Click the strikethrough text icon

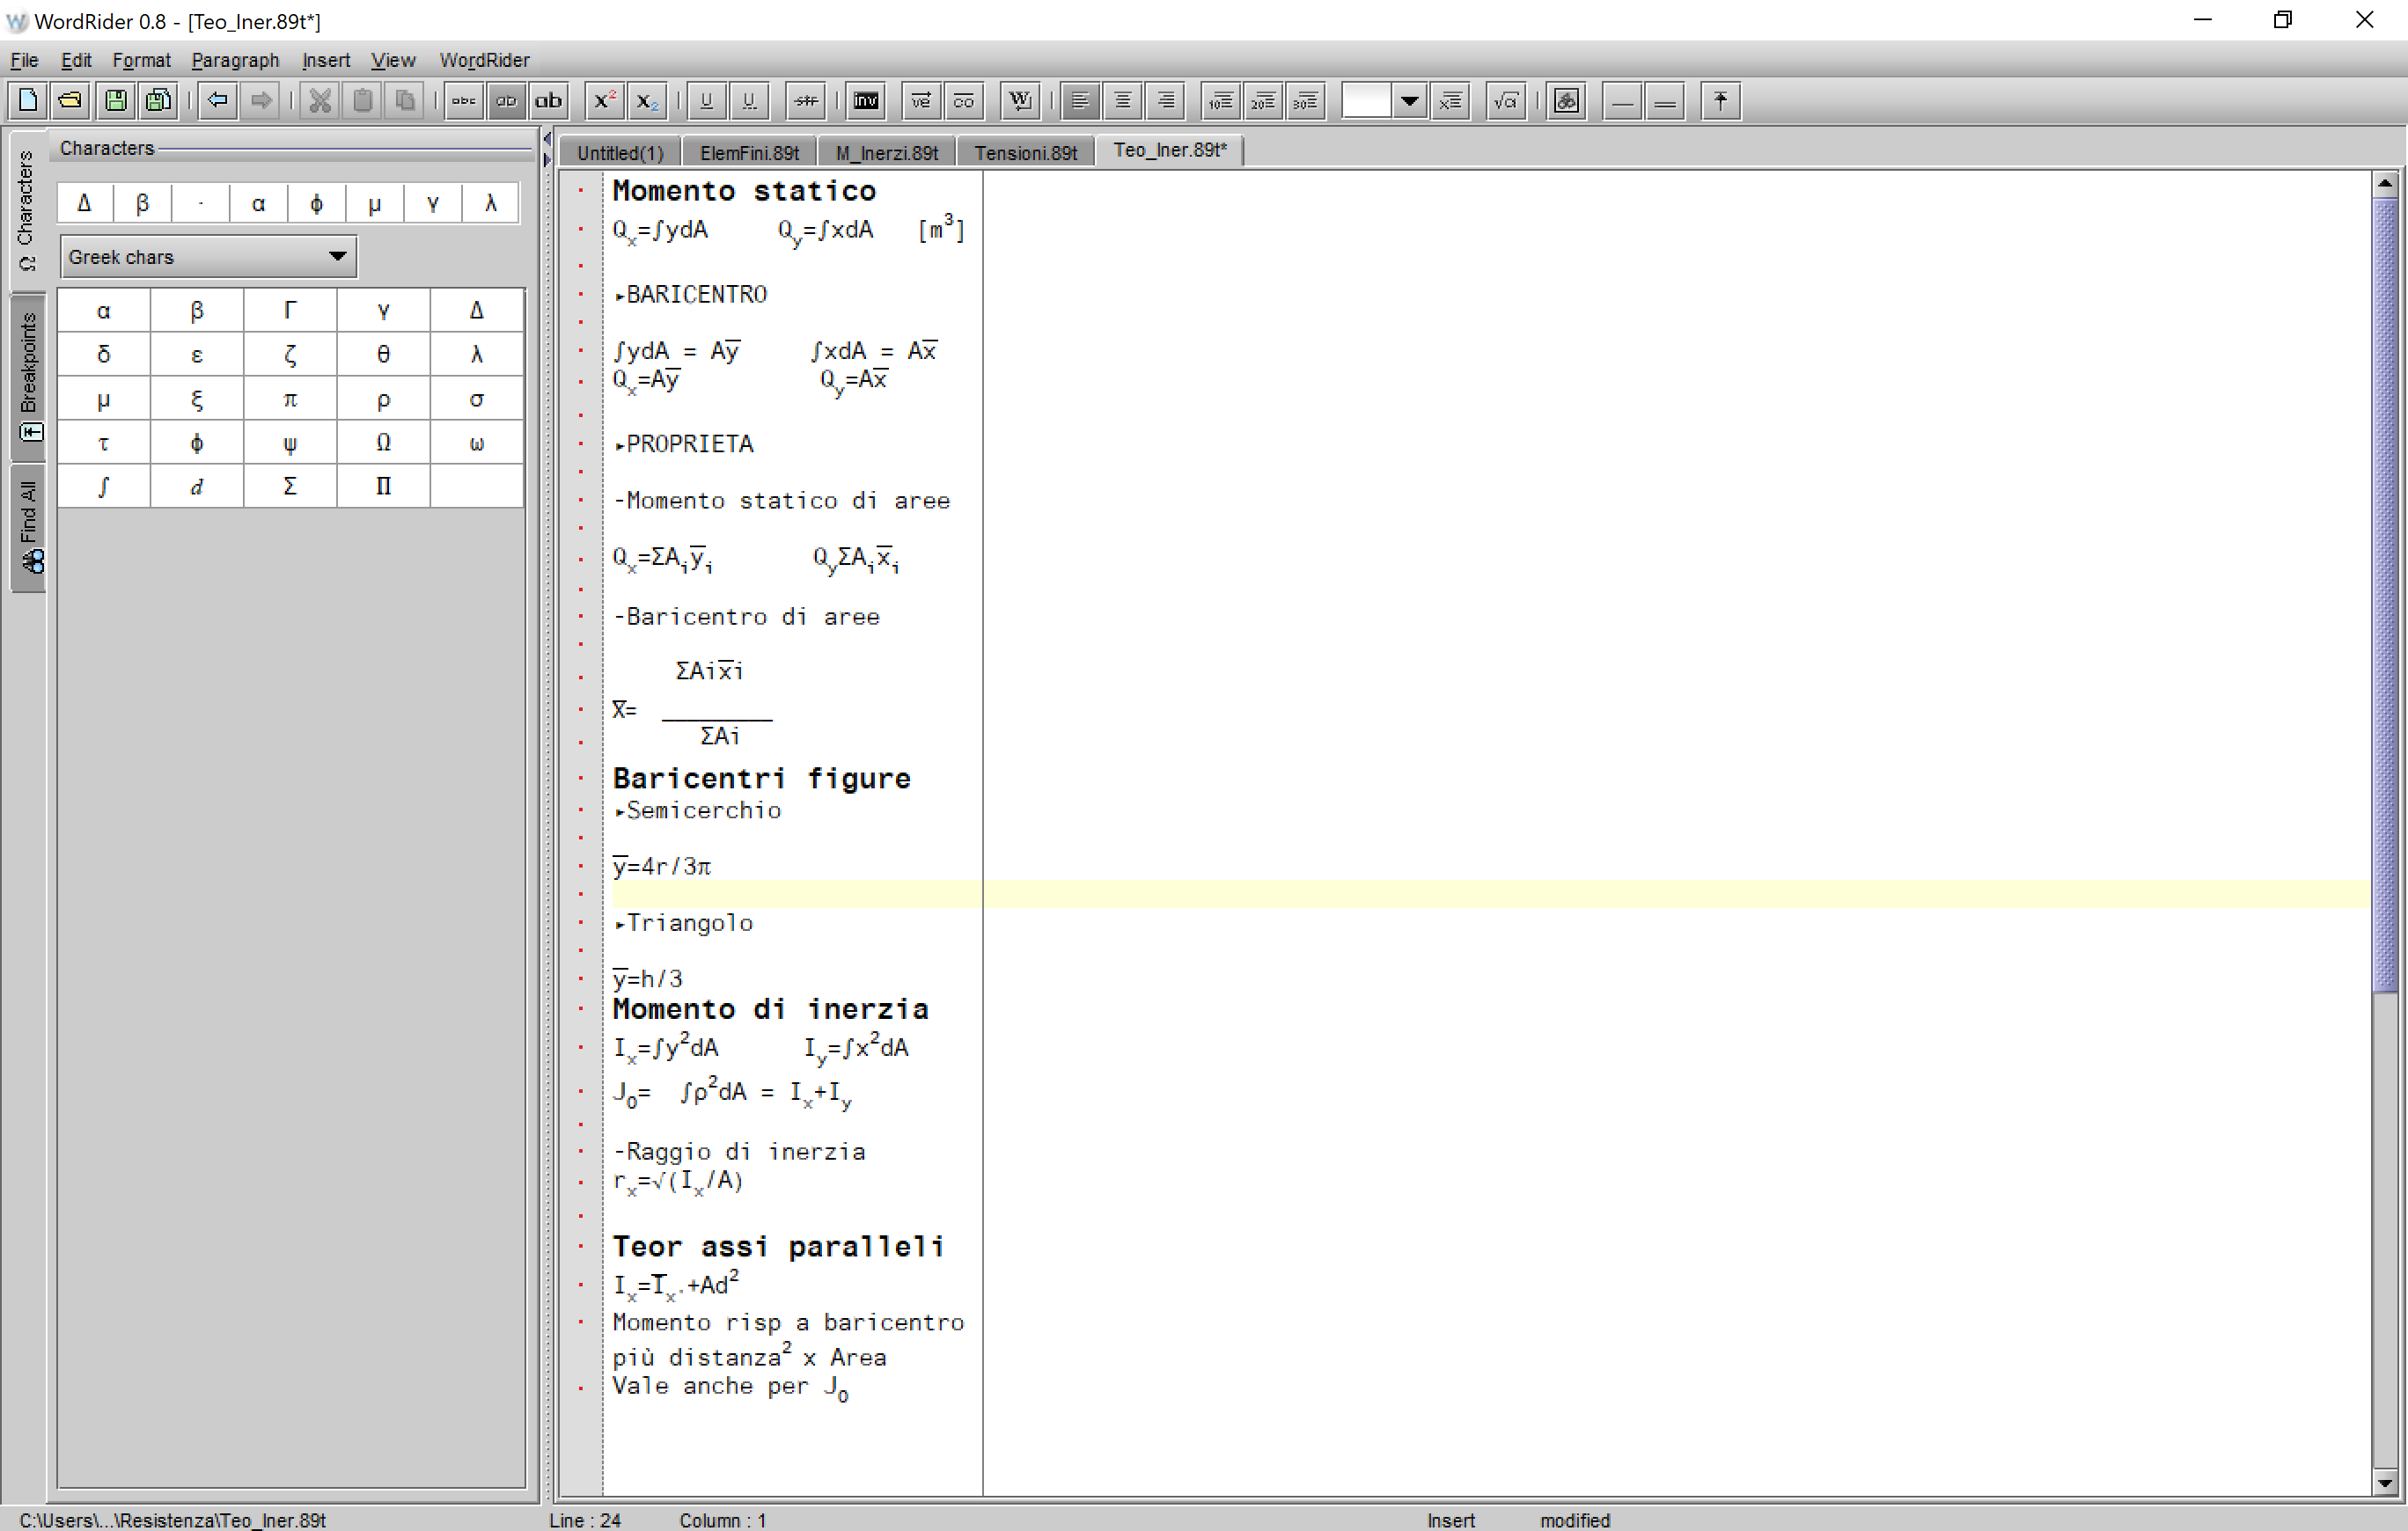pyautogui.click(x=805, y=101)
